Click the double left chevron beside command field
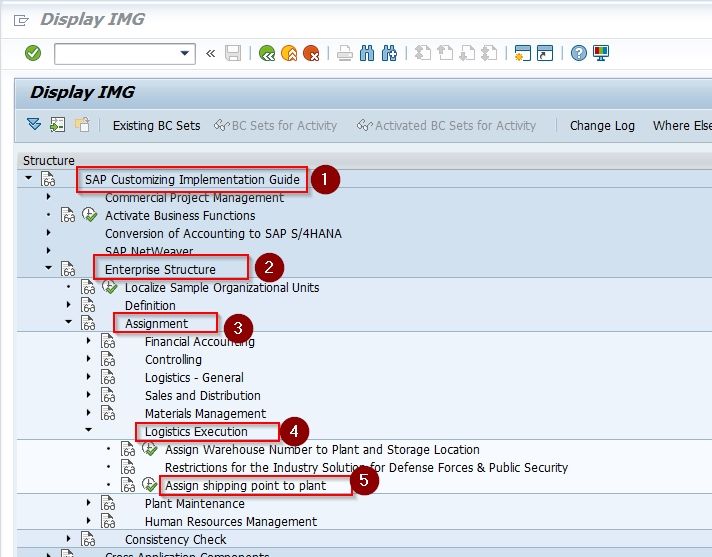Image resolution: width=712 pixels, height=557 pixels. point(210,54)
